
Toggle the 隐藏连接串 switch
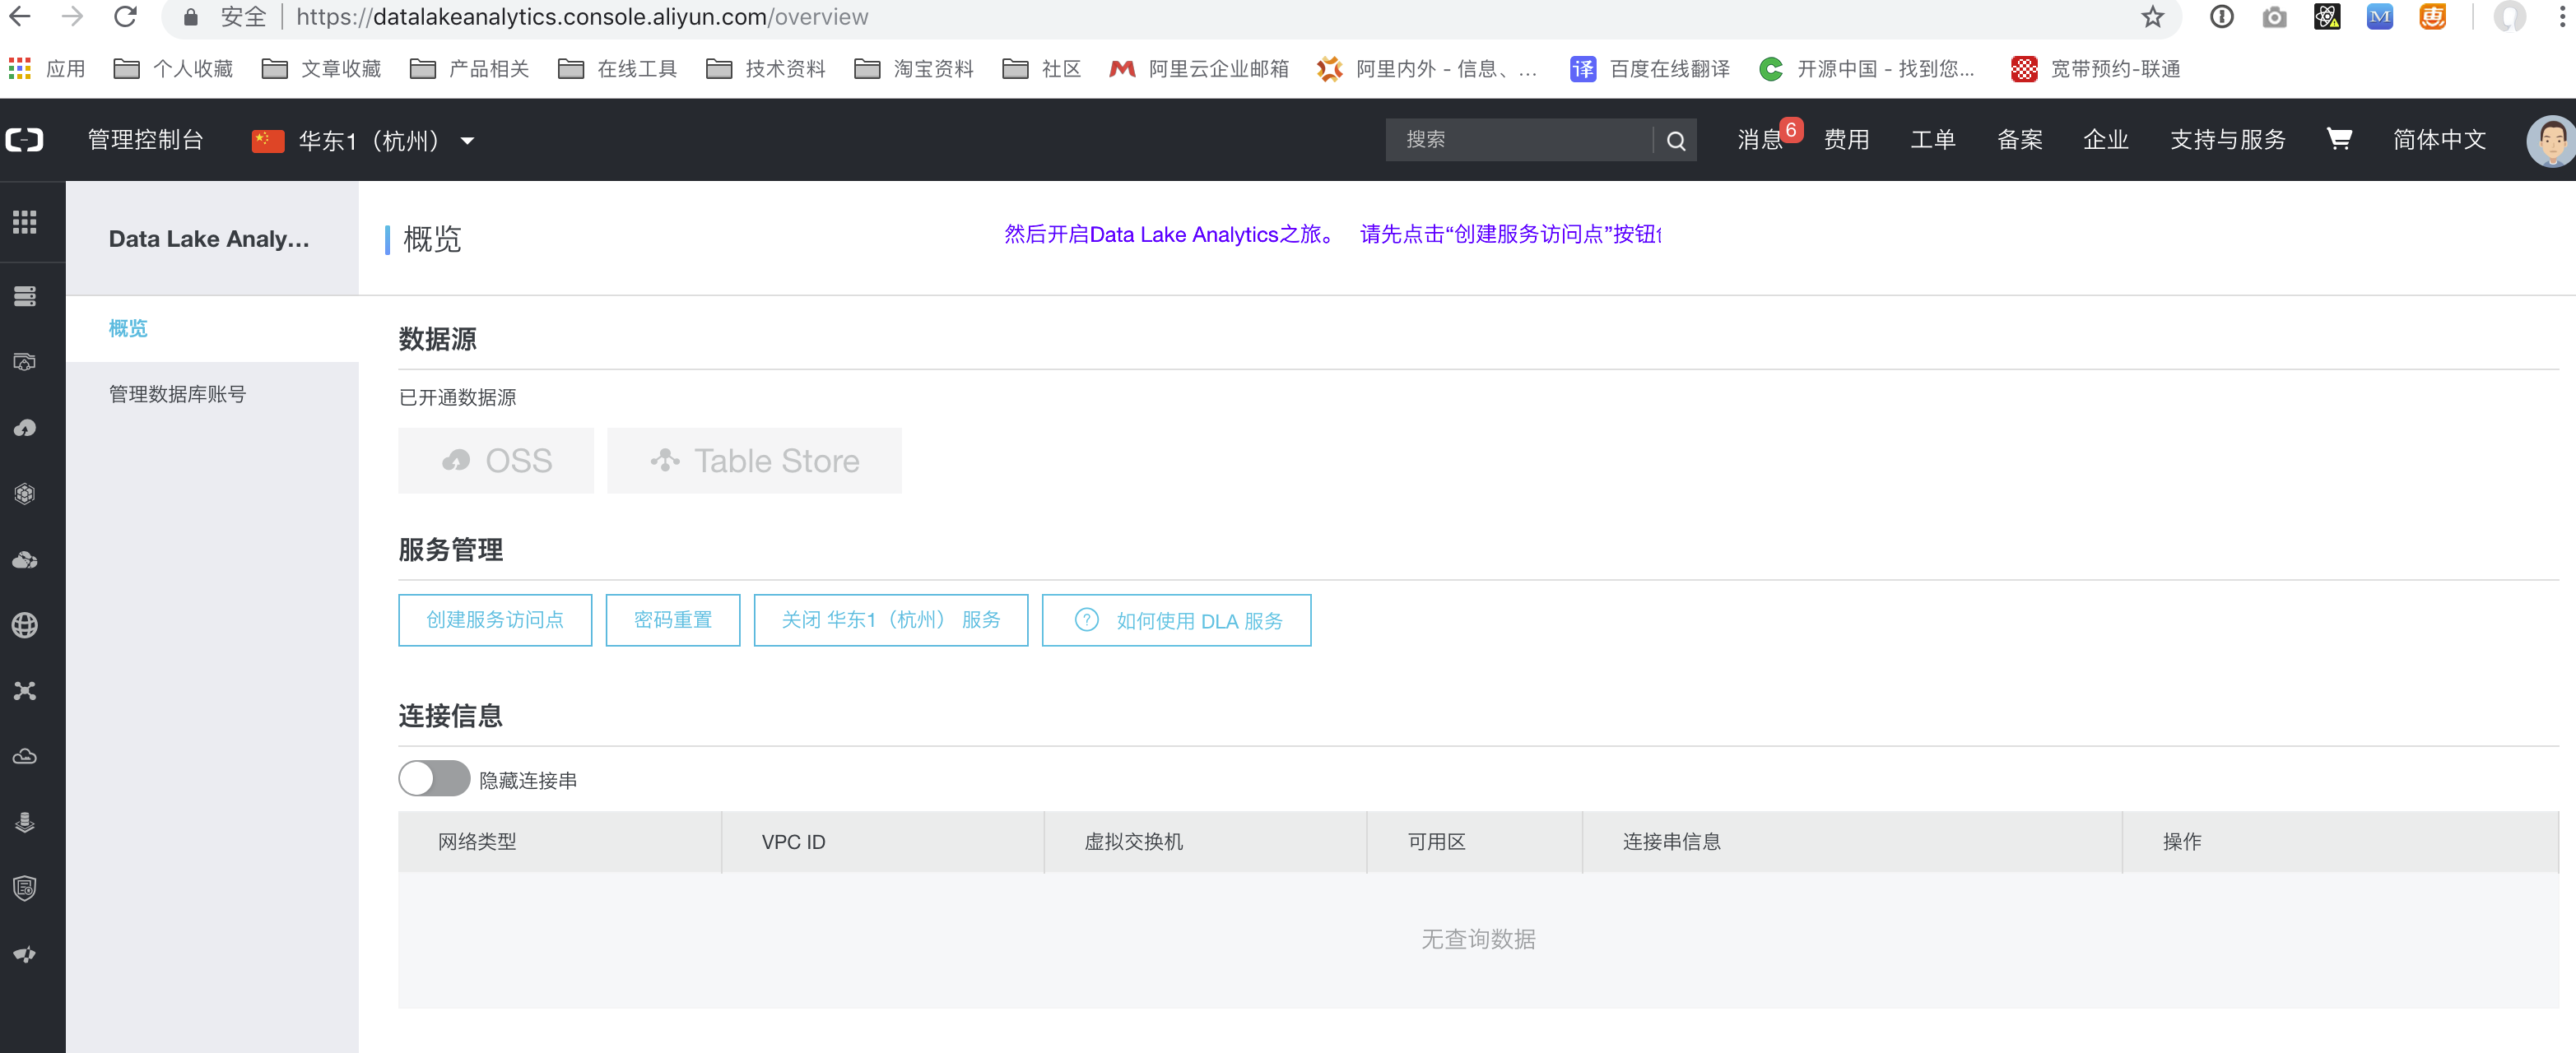(434, 779)
